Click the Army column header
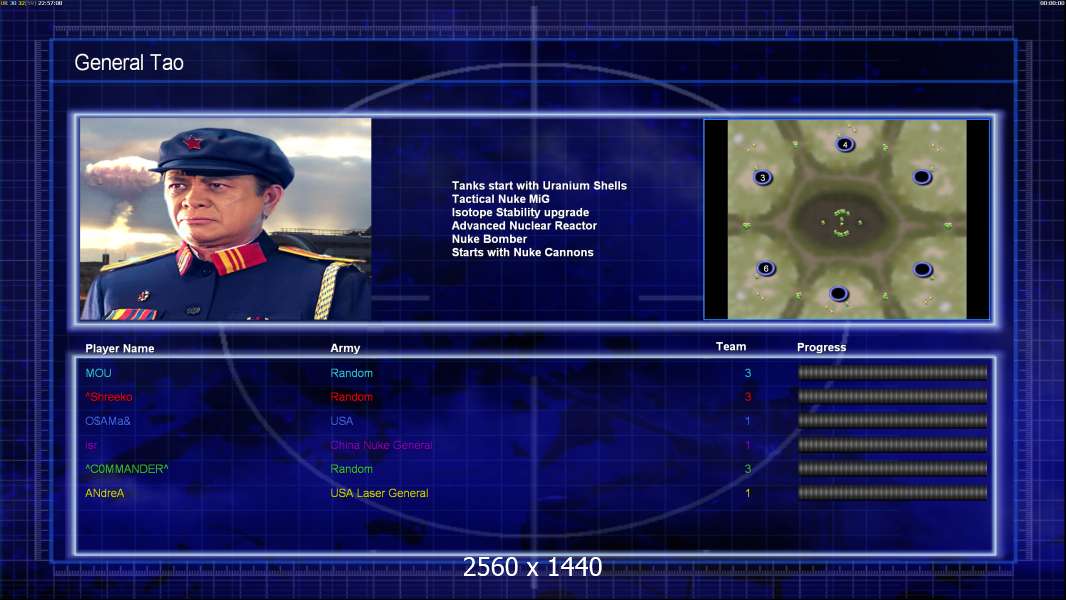Image resolution: width=1066 pixels, height=600 pixels. [345, 348]
